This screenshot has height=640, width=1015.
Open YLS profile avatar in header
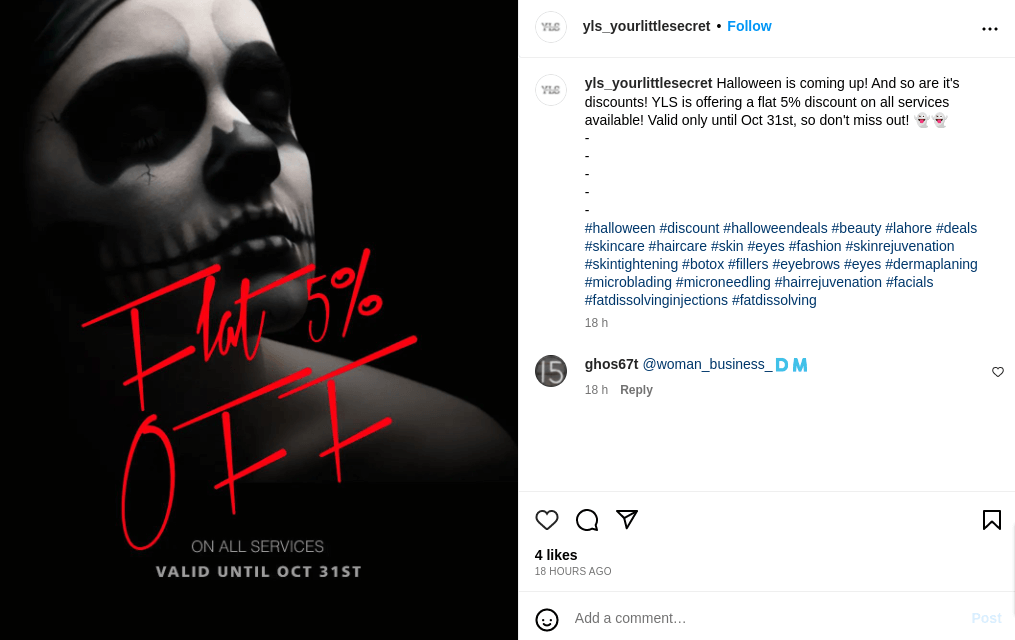(551, 27)
